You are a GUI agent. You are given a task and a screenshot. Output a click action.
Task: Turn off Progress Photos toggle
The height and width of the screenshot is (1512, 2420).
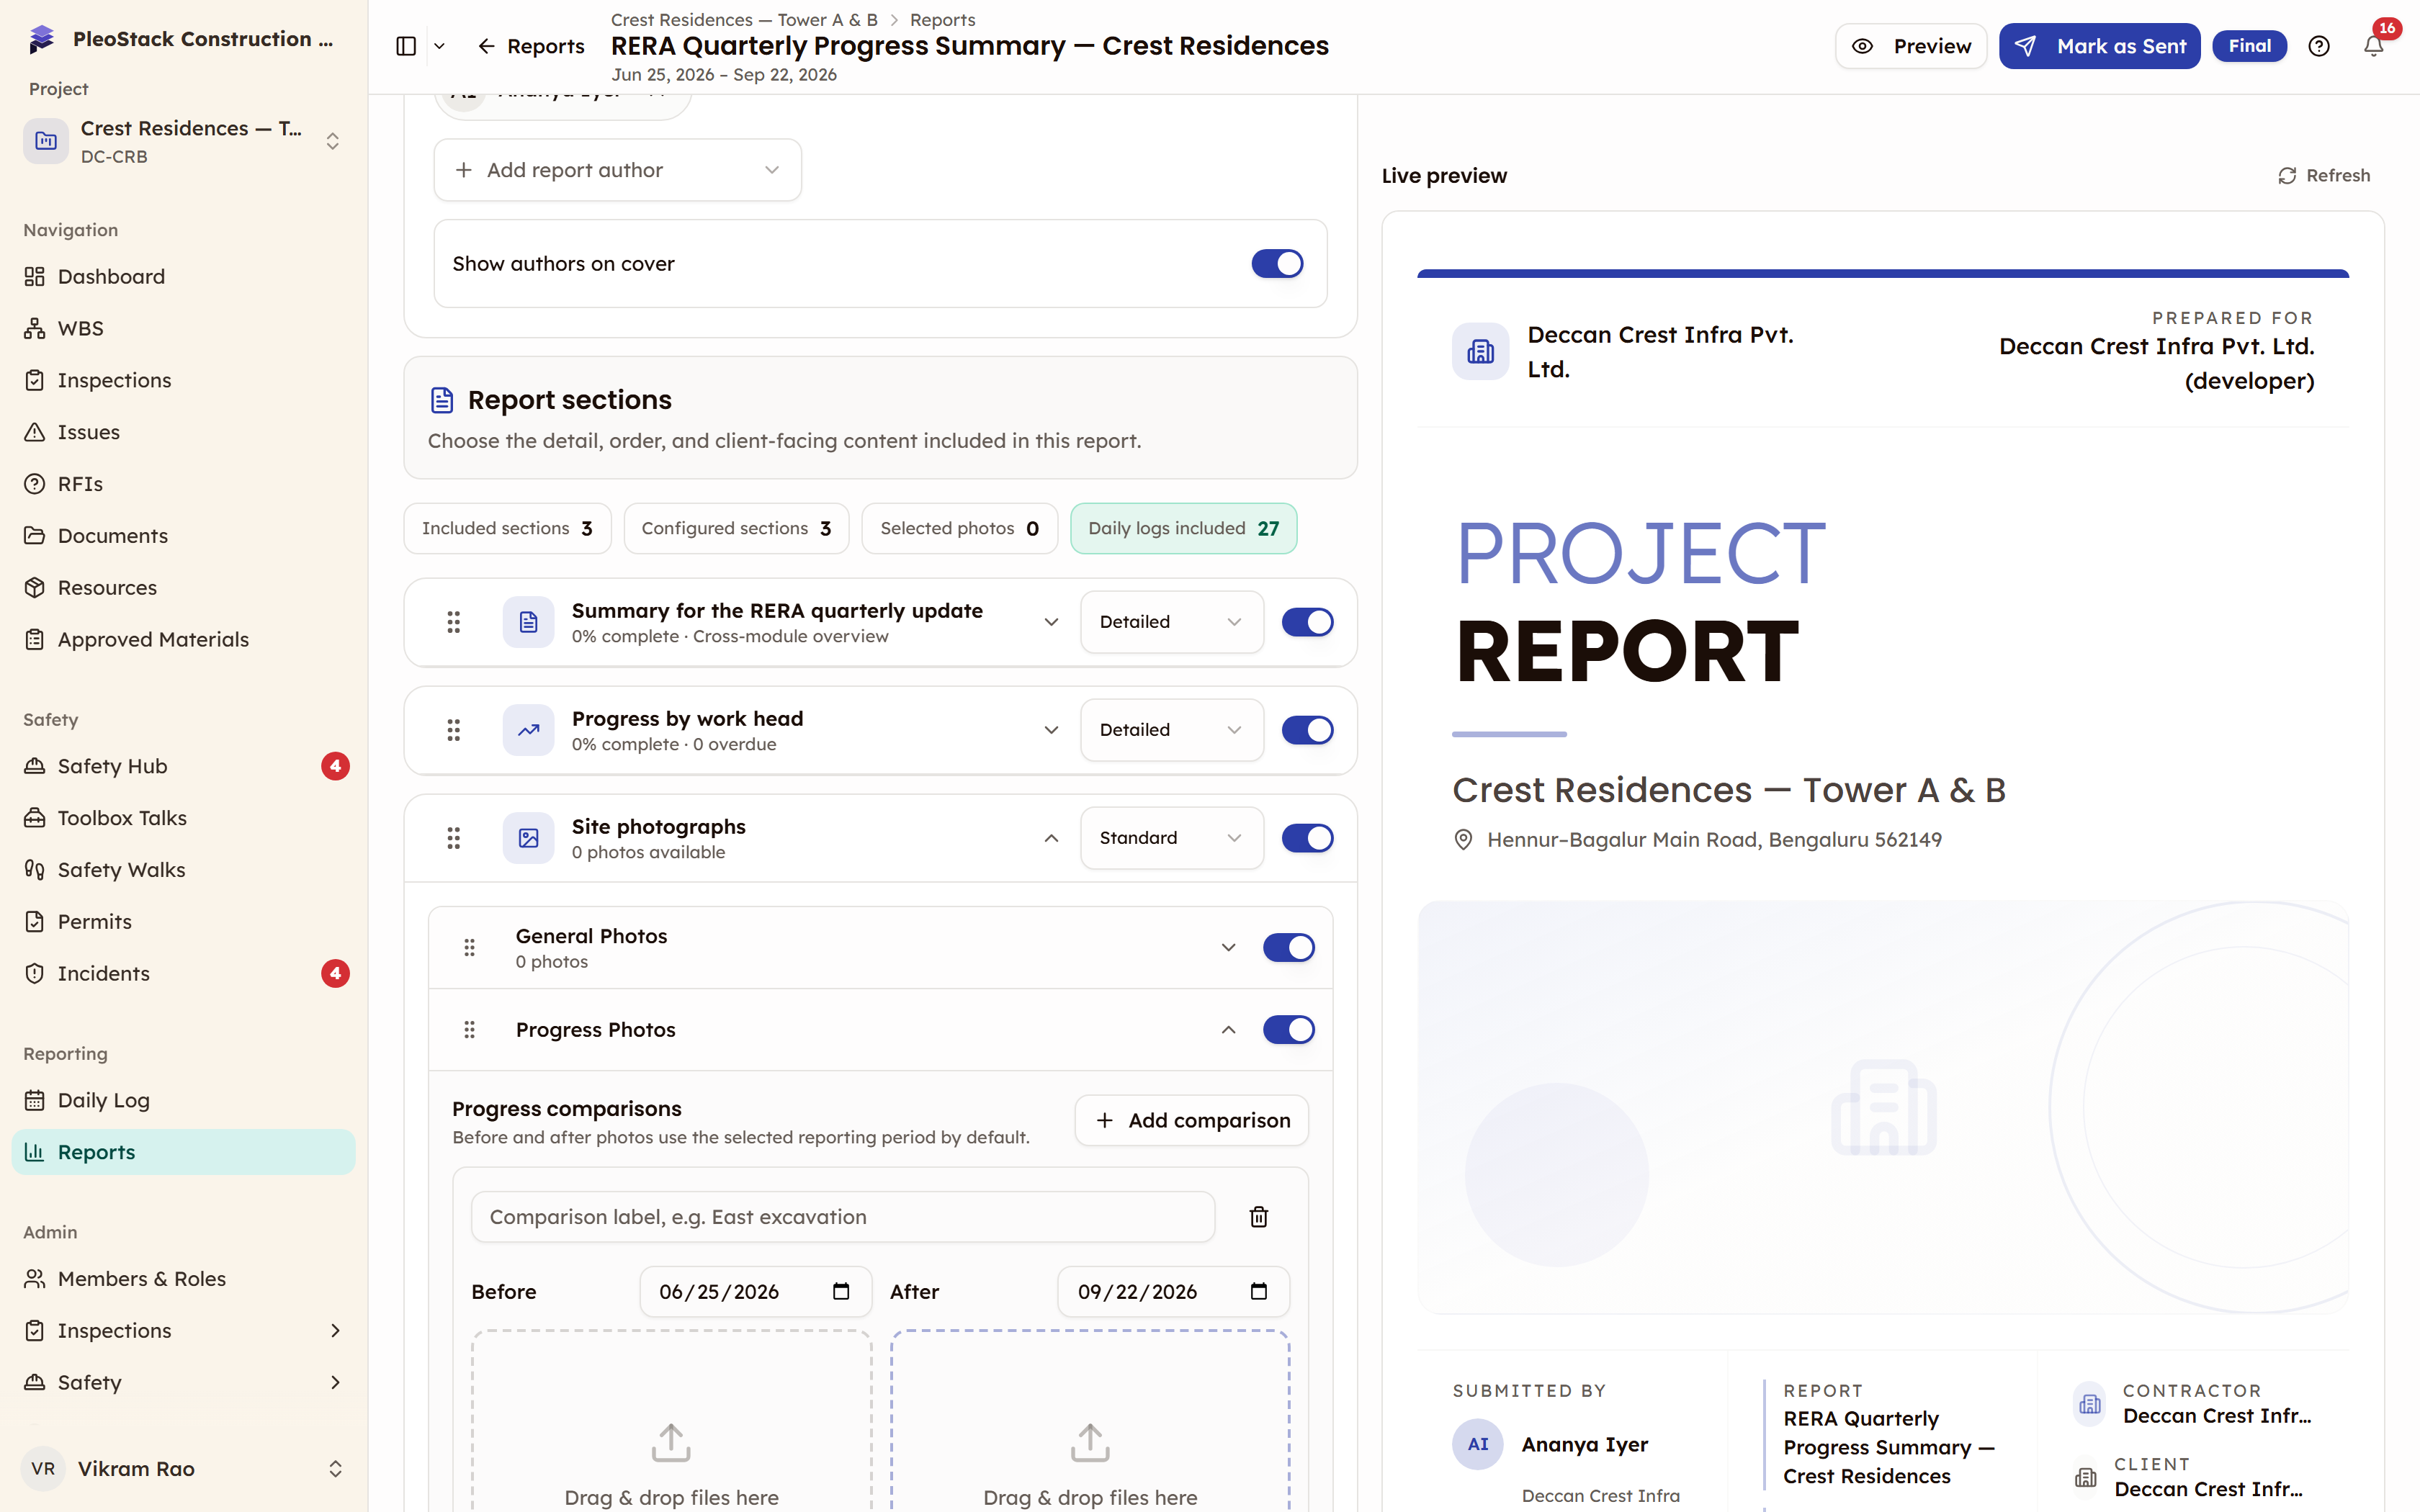1288,1029
